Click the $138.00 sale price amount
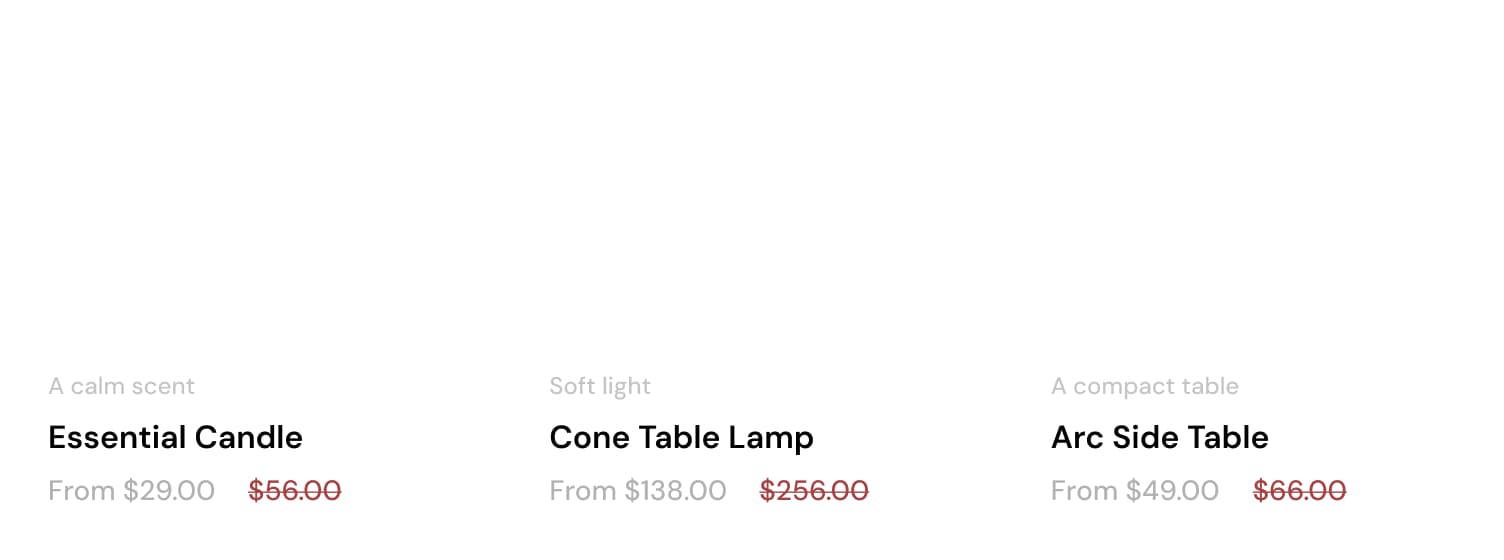Viewport: 1504px width, 560px height. pyautogui.click(x=676, y=491)
